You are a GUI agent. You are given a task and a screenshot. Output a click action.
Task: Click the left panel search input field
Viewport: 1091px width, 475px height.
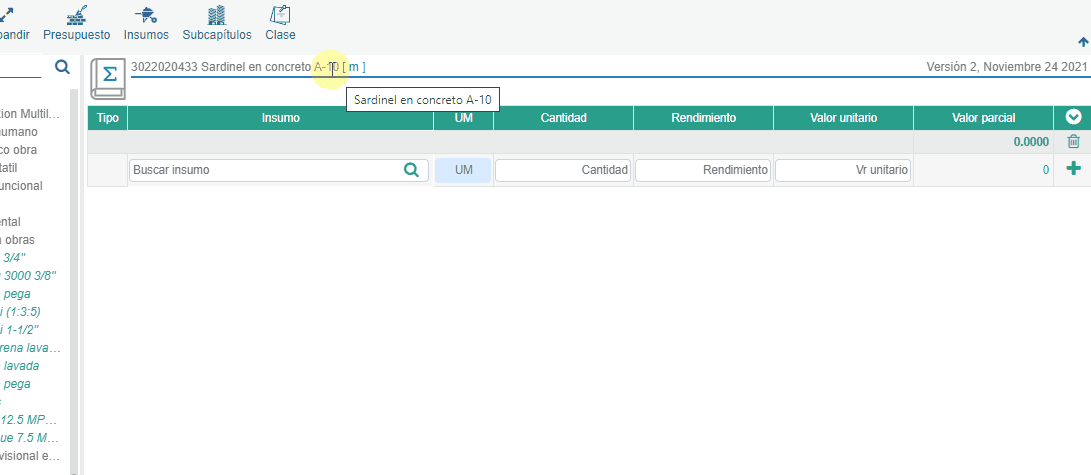(21, 67)
